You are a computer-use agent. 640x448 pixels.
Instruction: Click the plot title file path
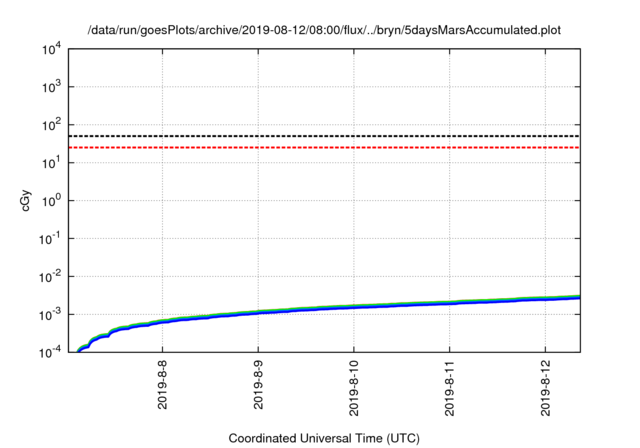tap(324, 30)
